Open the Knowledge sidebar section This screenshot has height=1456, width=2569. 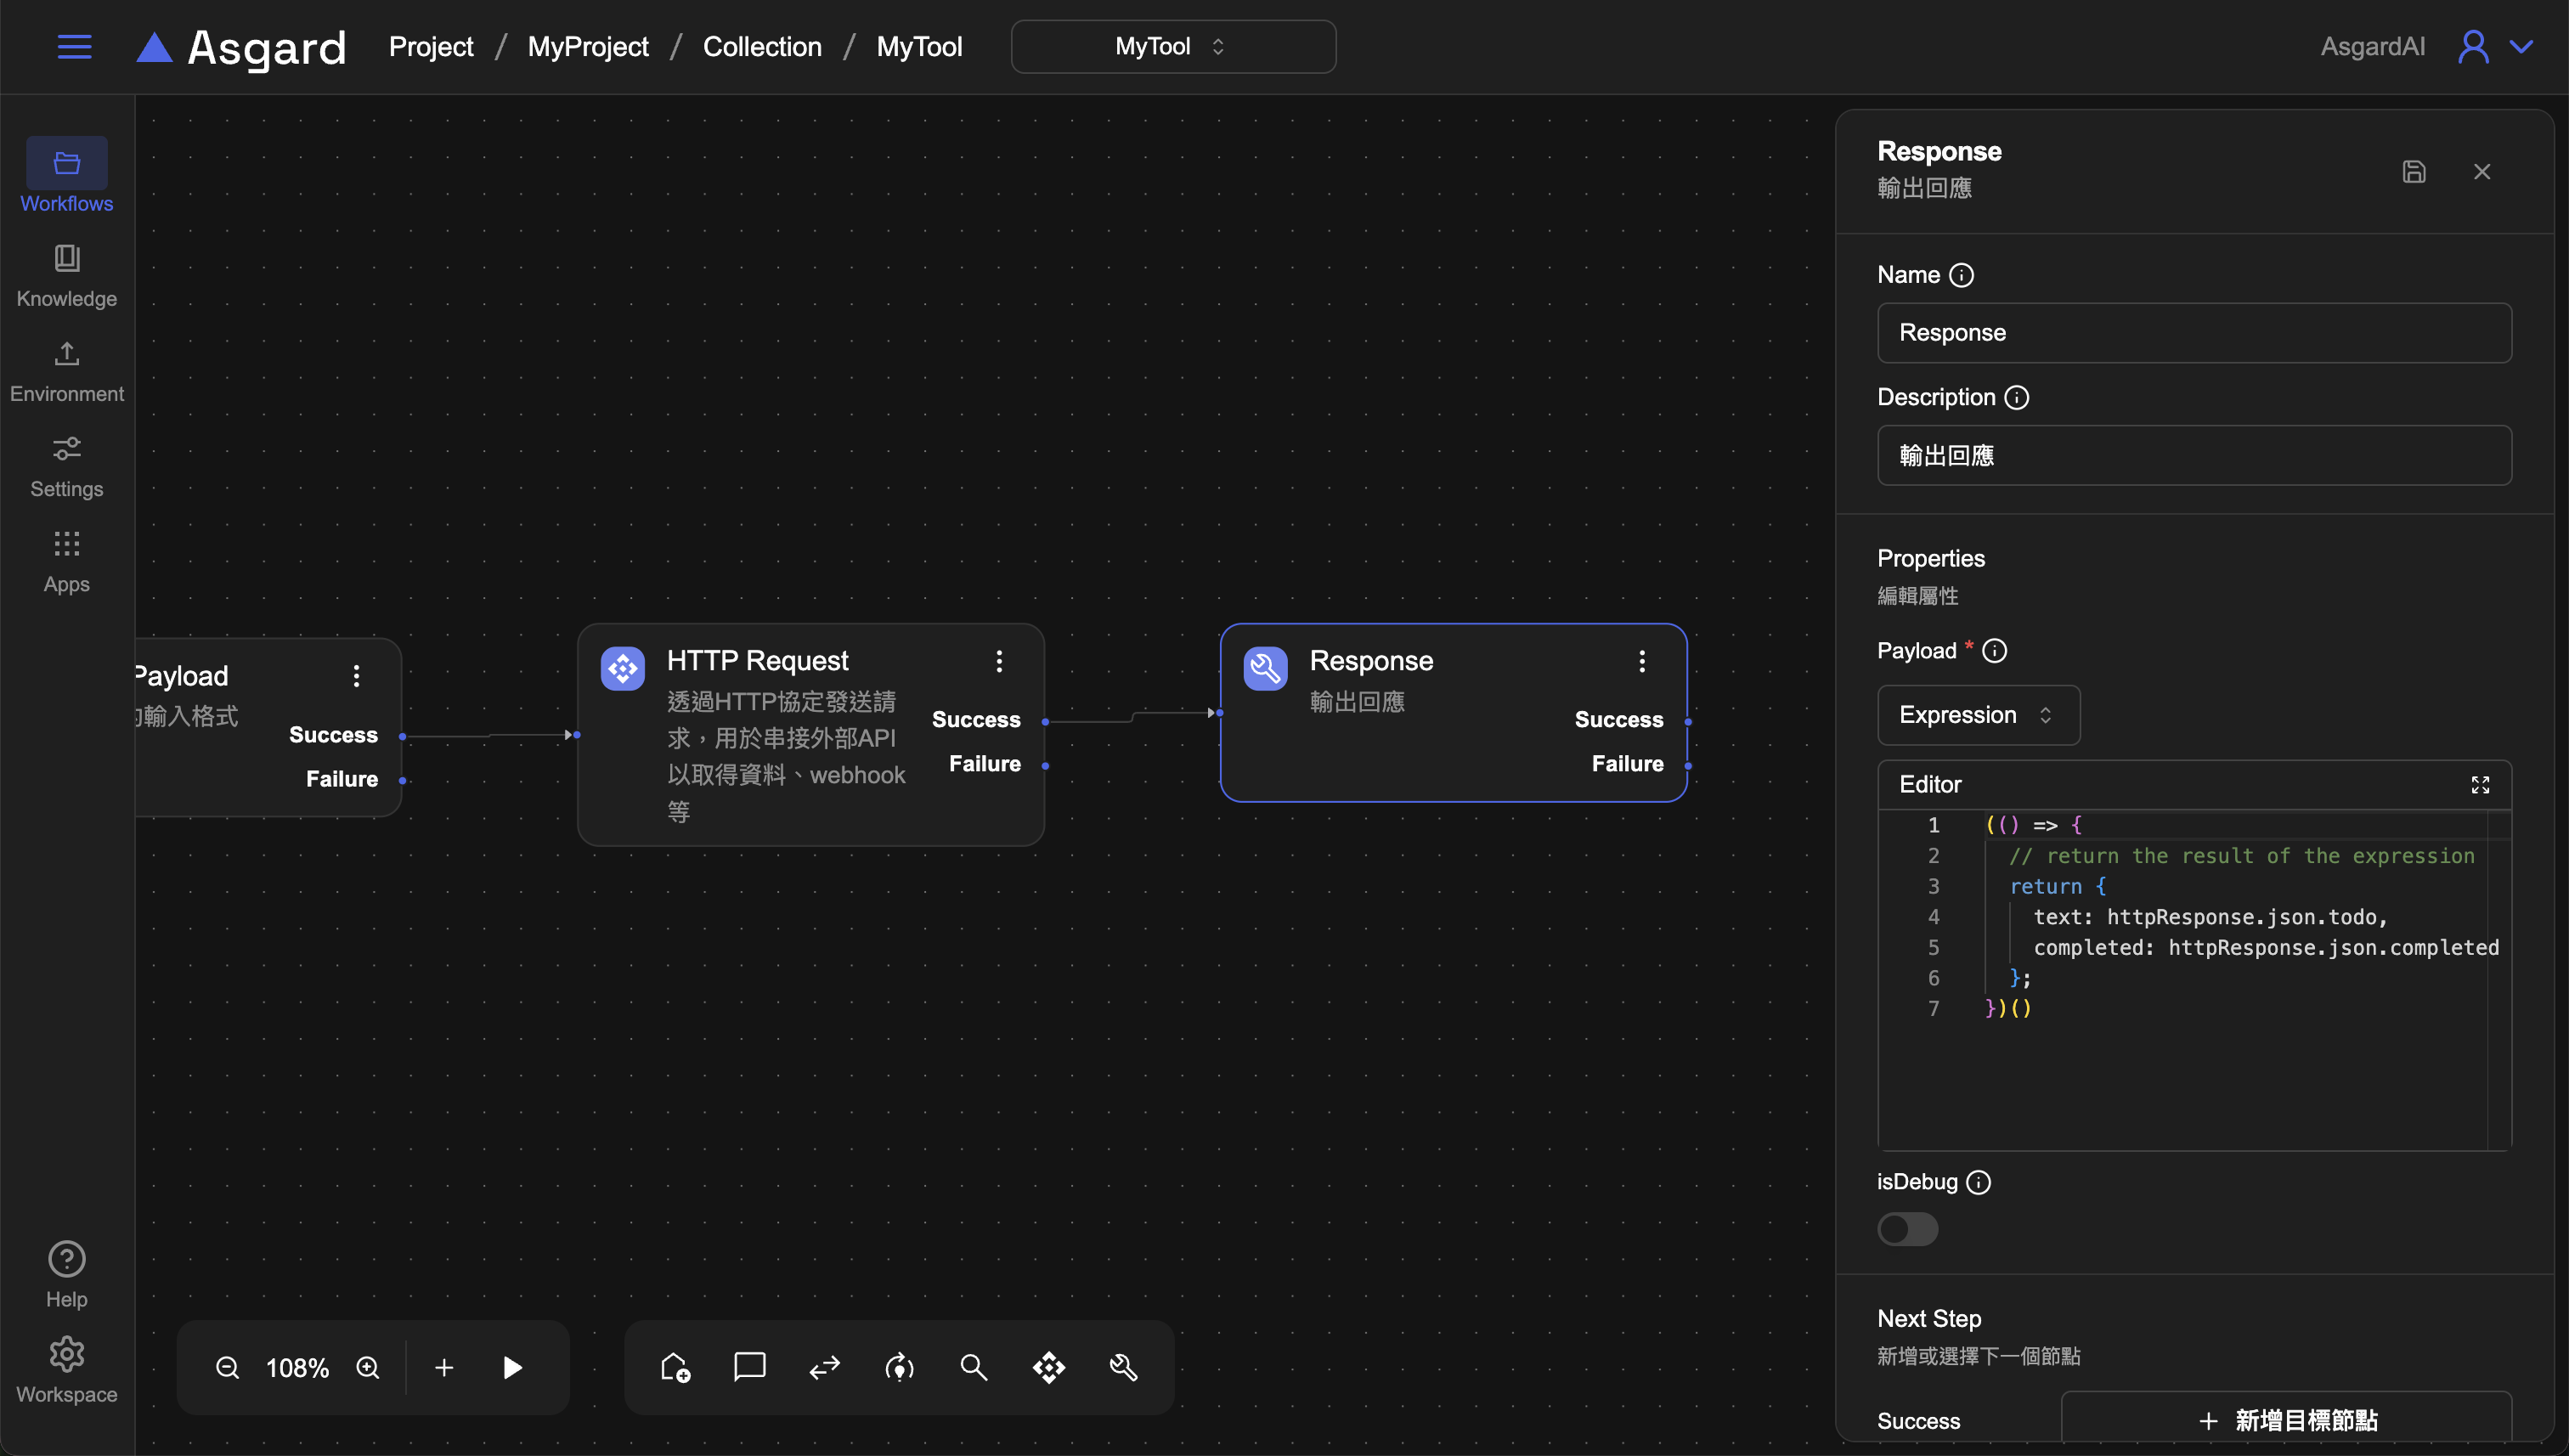coord(66,276)
